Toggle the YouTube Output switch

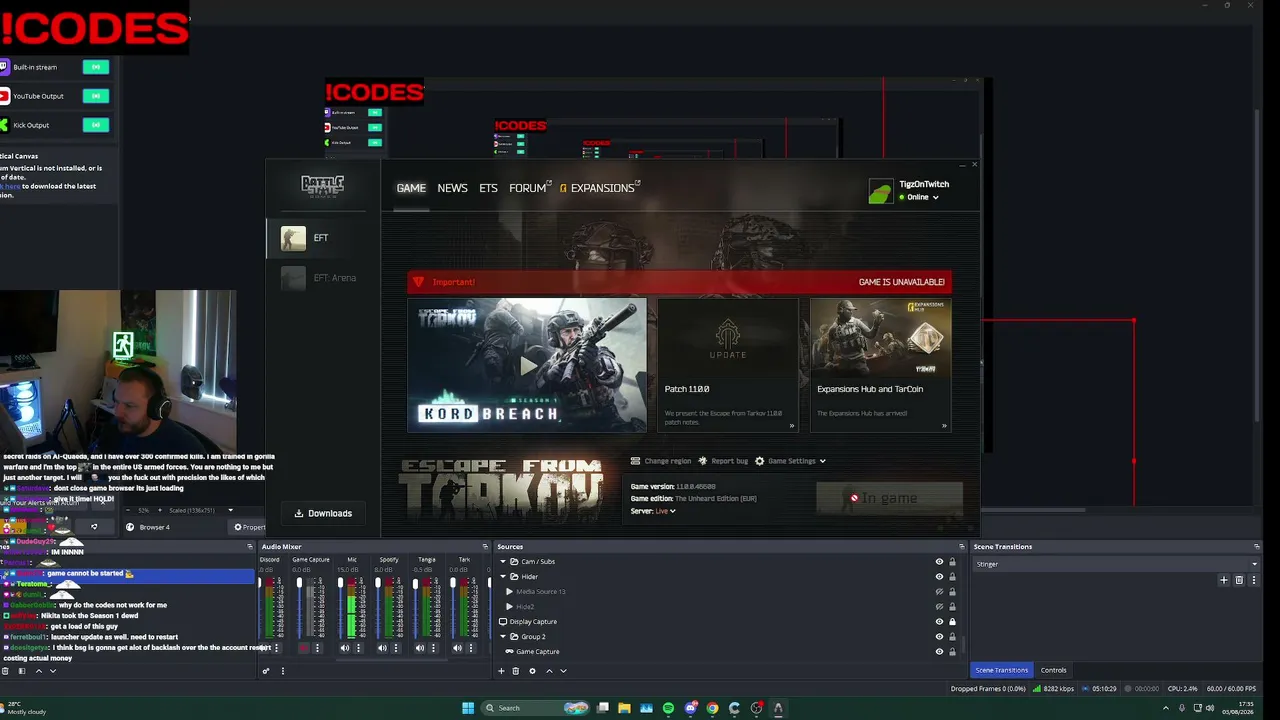(96, 96)
